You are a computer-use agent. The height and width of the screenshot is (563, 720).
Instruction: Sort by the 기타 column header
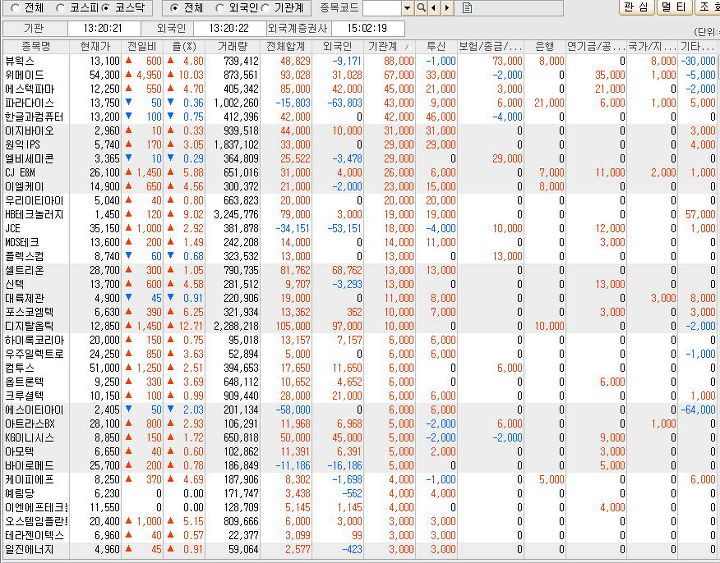(x=697, y=46)
